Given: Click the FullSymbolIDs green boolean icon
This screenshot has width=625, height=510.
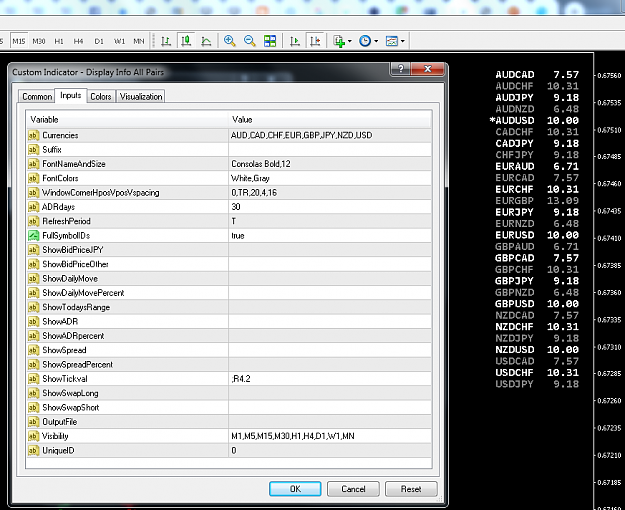Looking at the screenshot, I should coord(33,236).
